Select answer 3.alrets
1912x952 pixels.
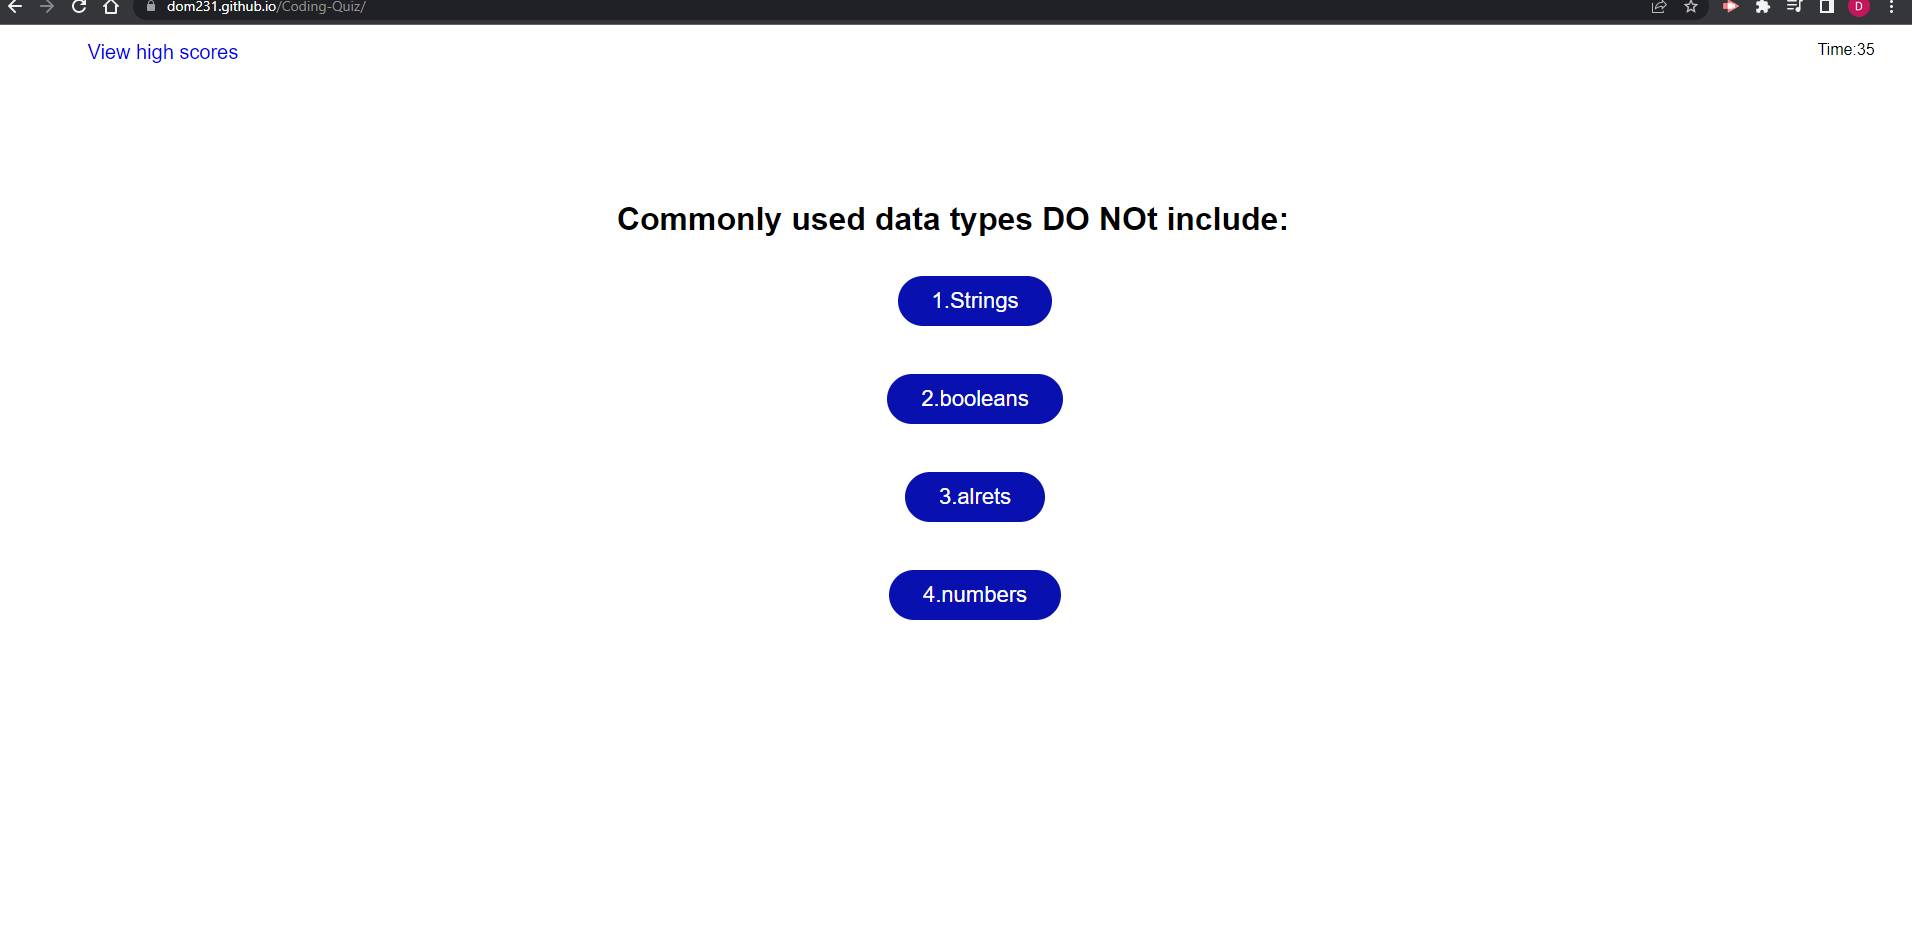[x=974, y=496]
